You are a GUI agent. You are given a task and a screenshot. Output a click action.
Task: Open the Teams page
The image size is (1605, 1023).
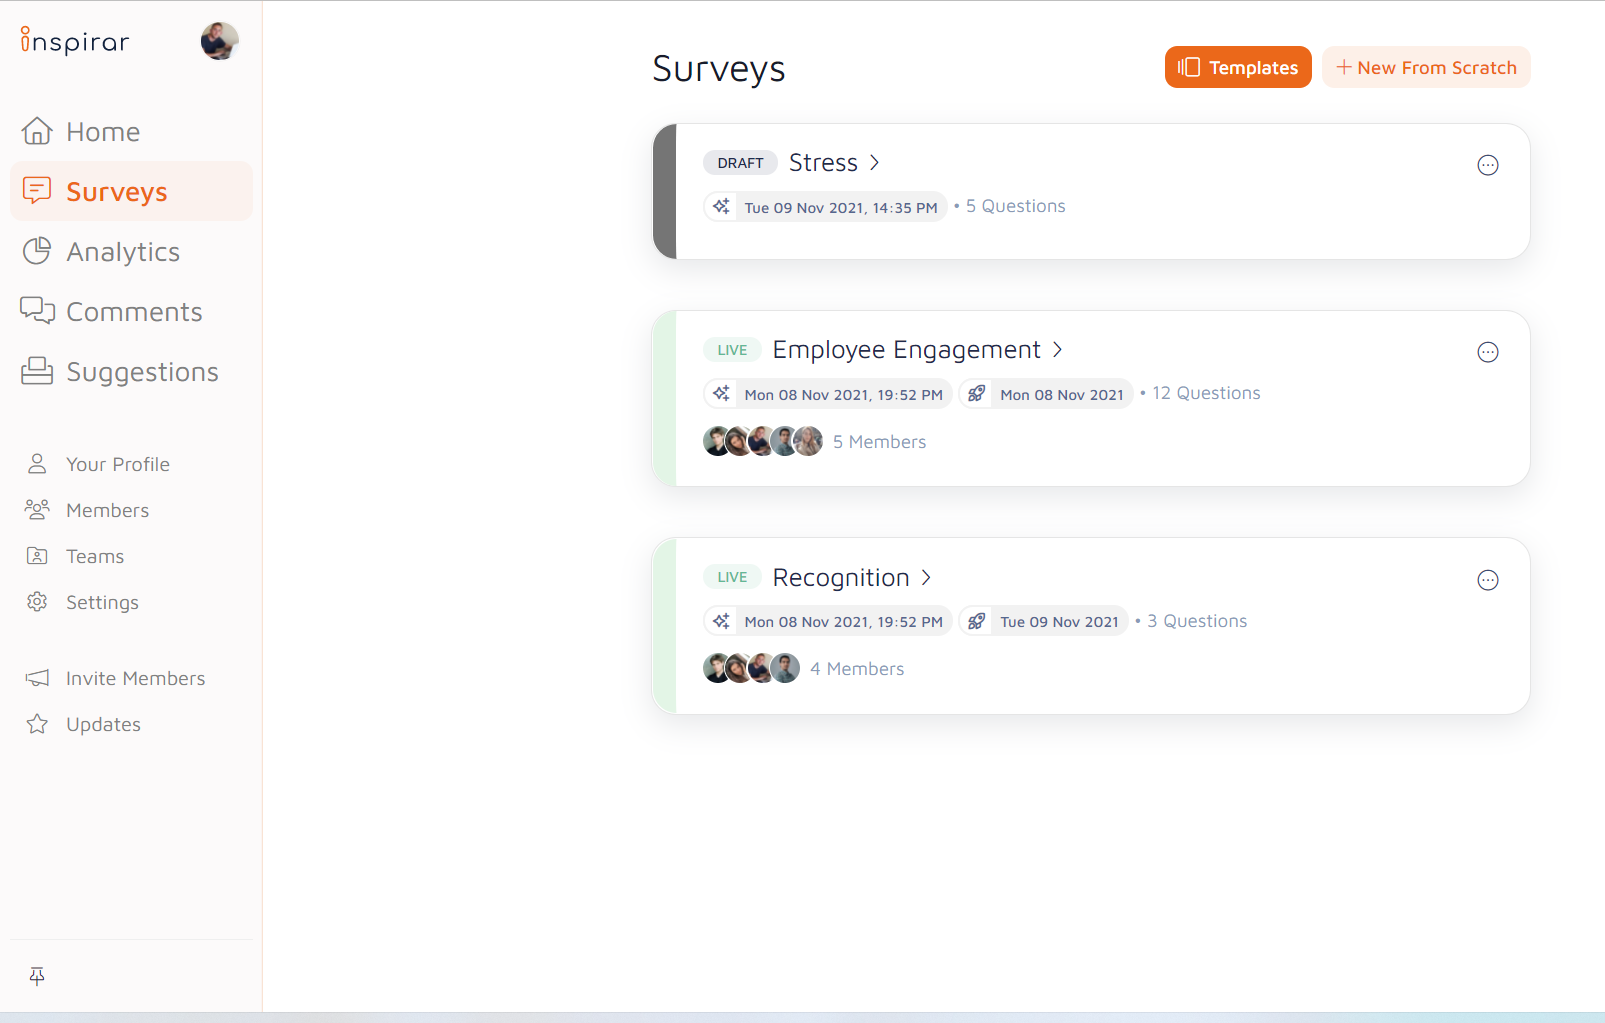(x=95, y=556)
